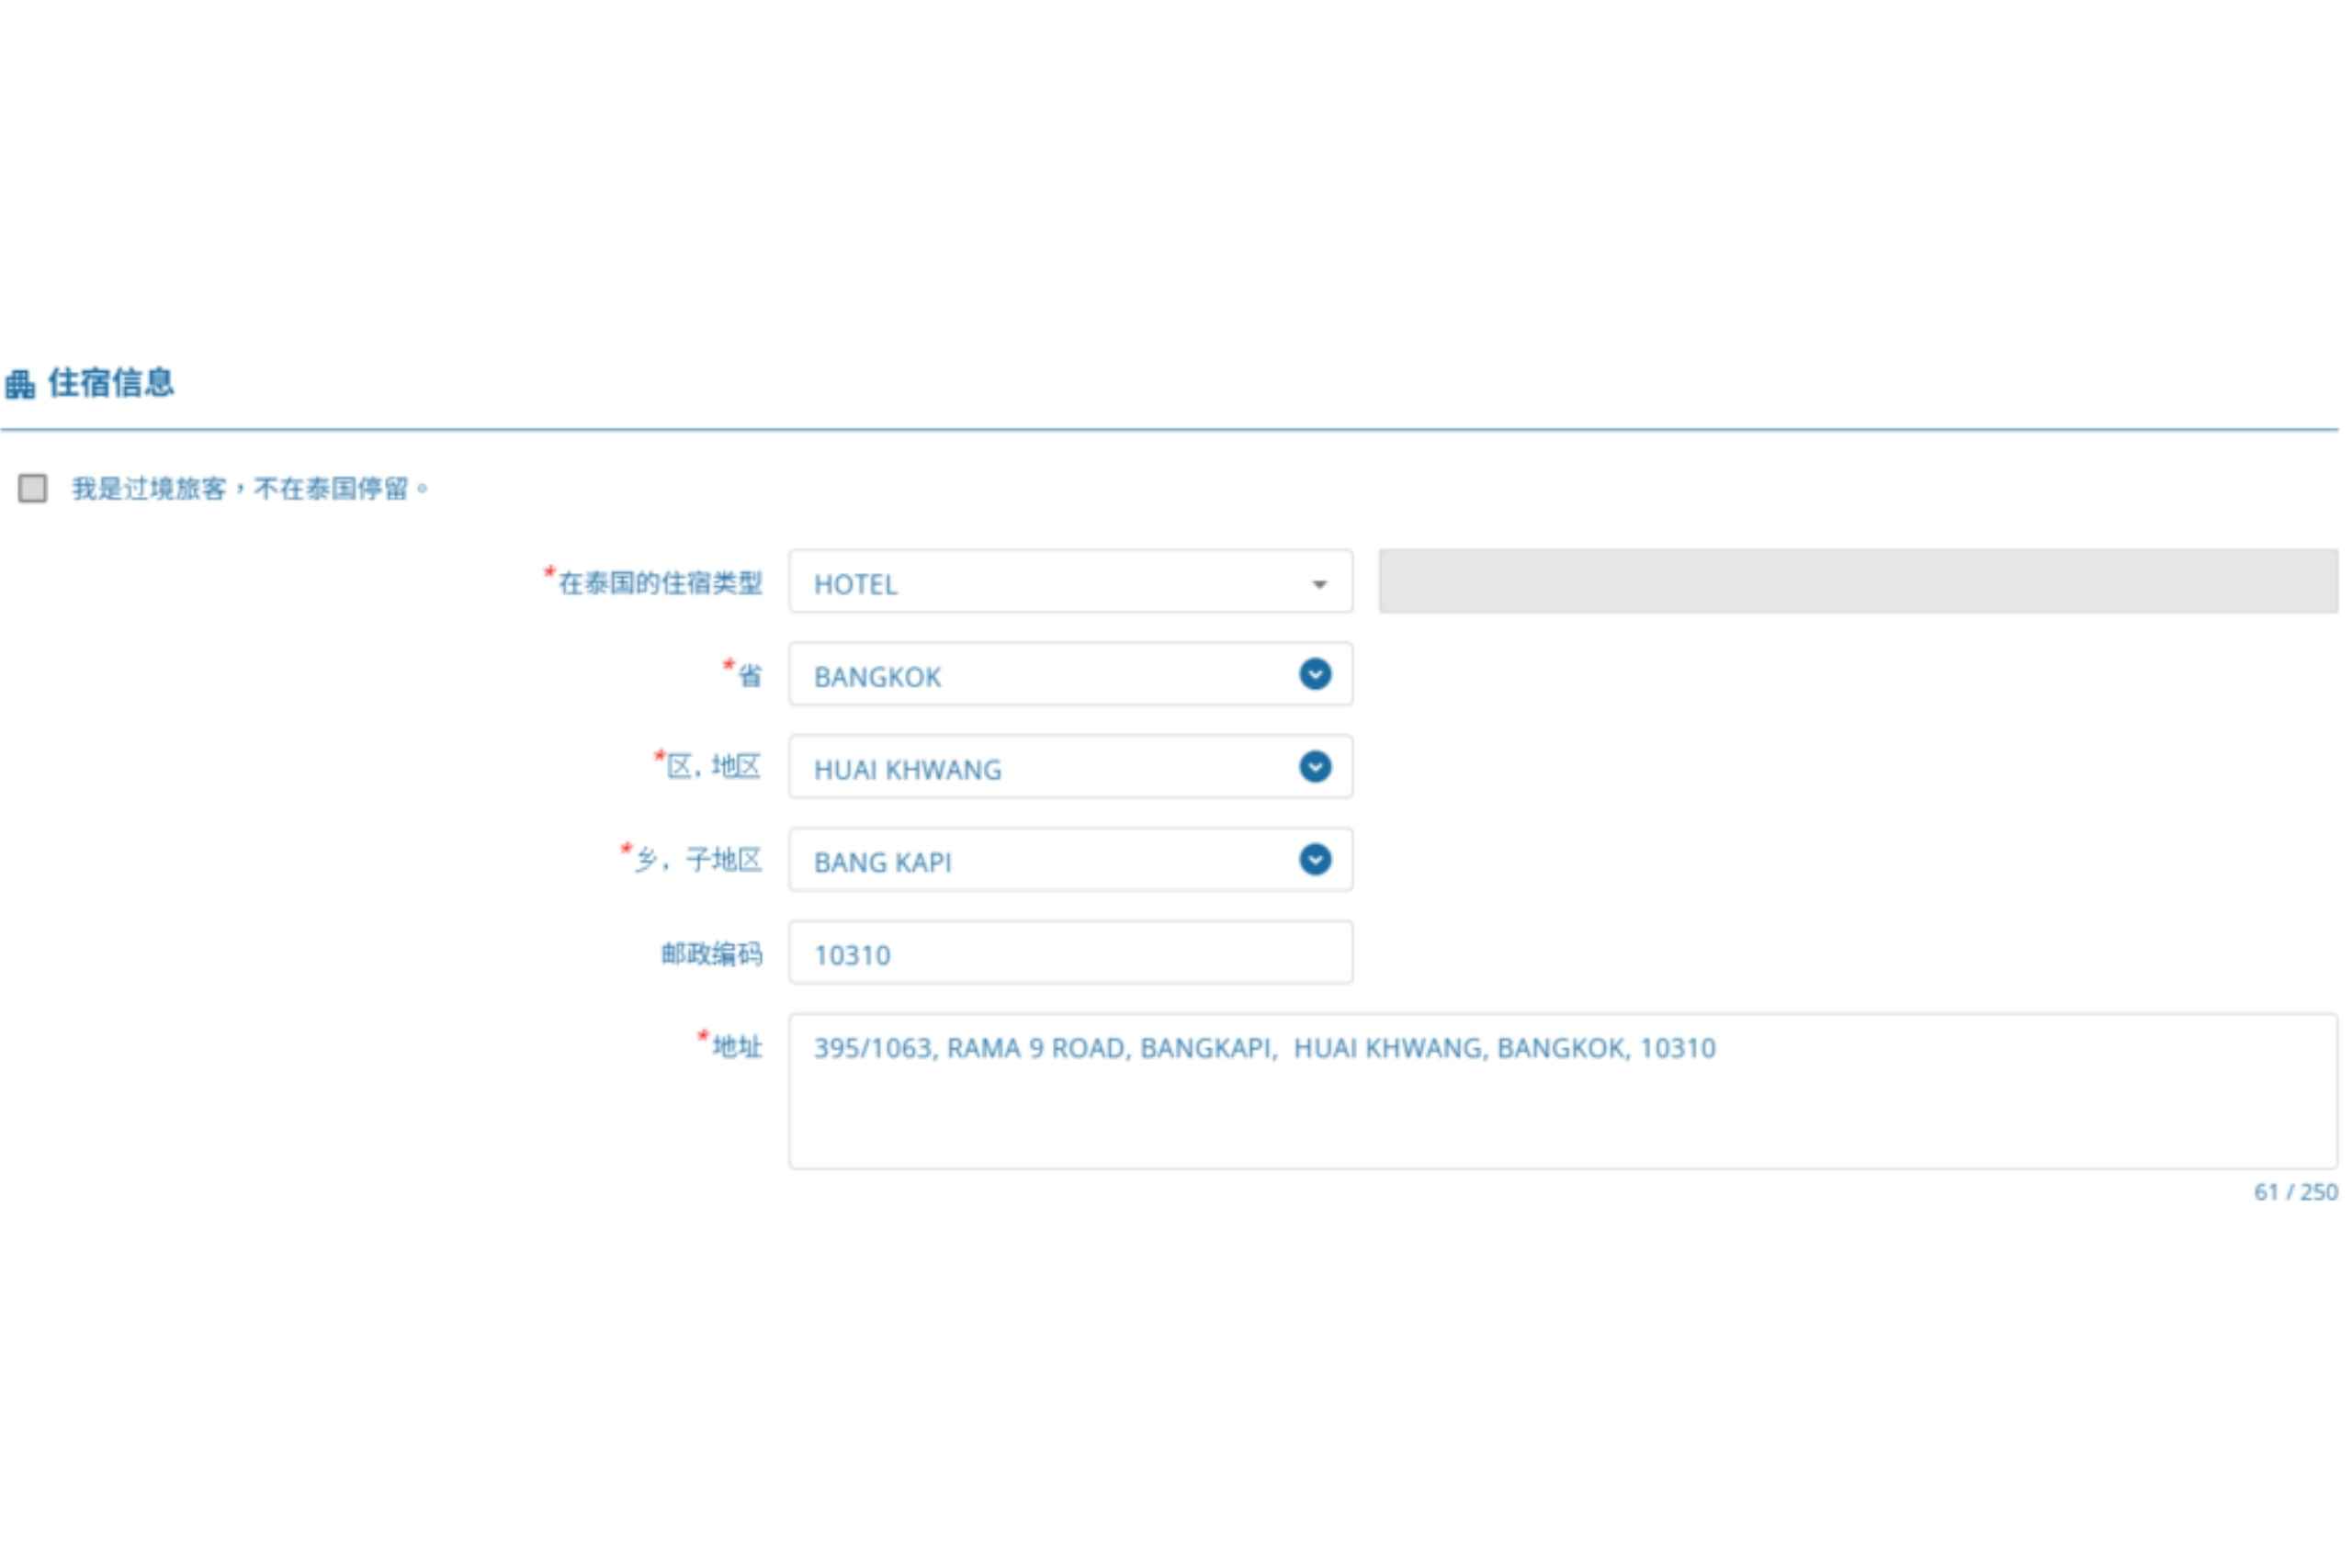Click the 省 field label
This screenshot has width=2352, height=1568.
tap(750, 675)
